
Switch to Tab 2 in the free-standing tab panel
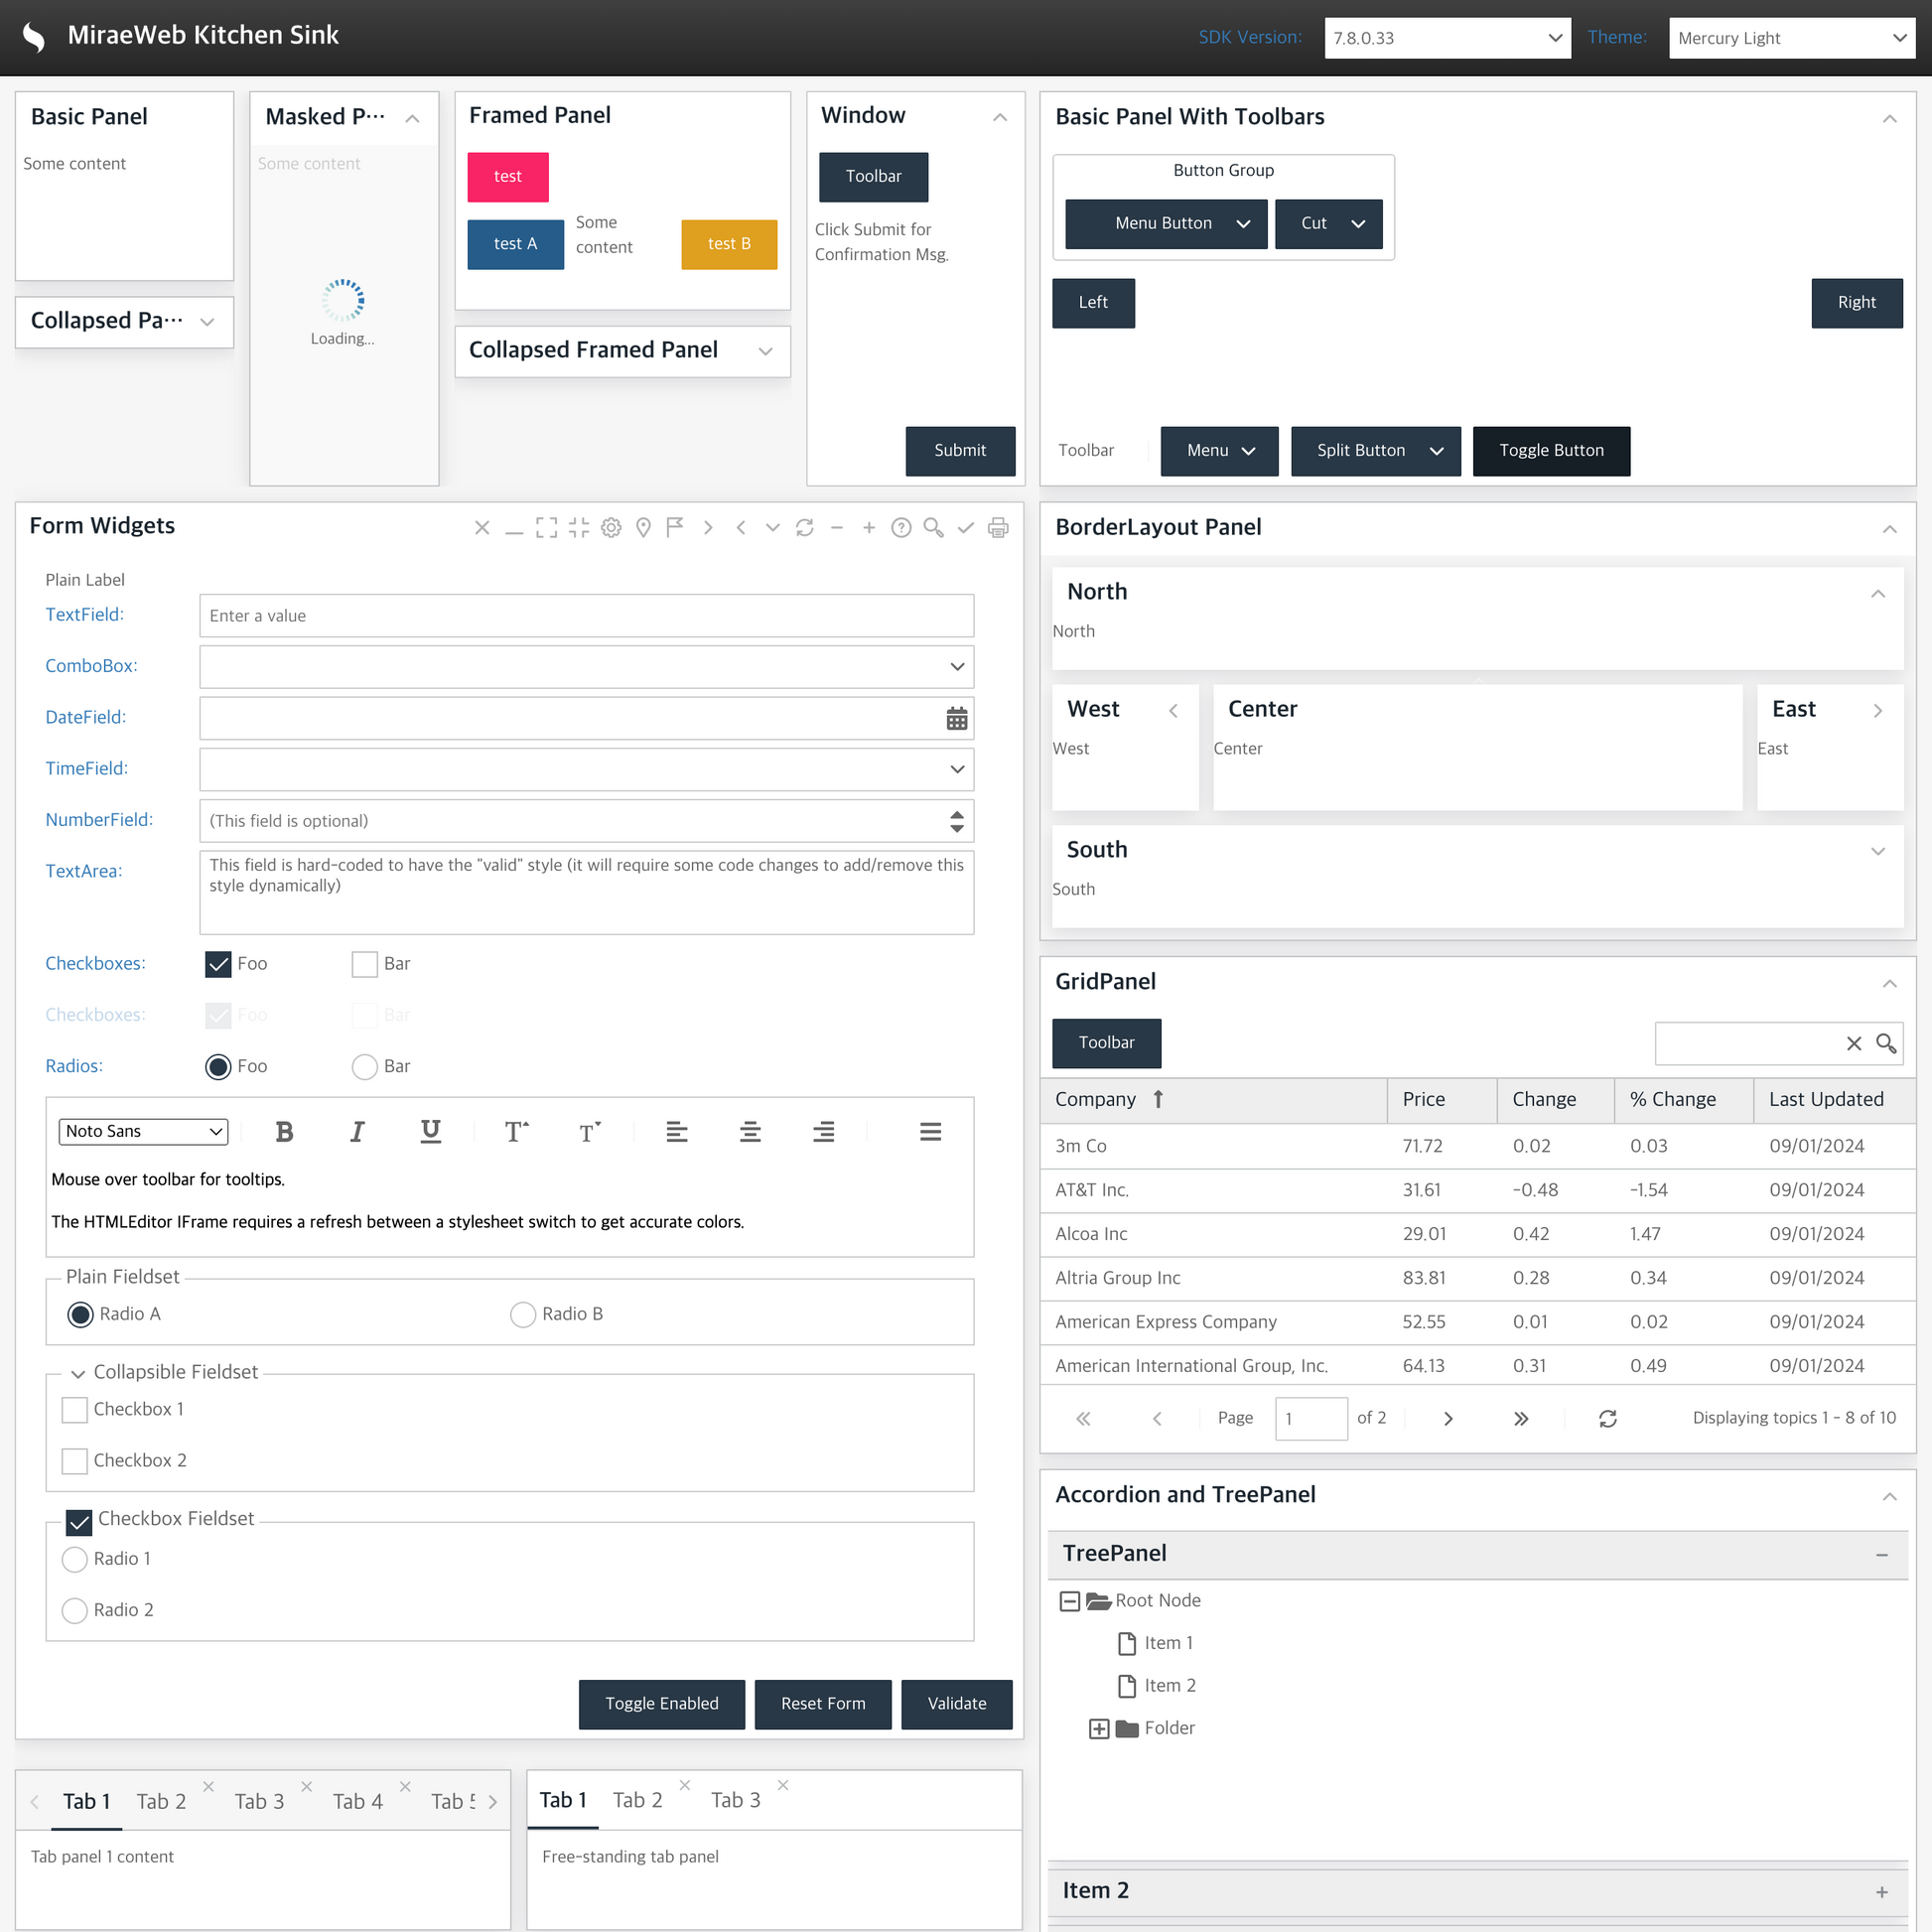pyautogui.click(x=637, y=1800)
